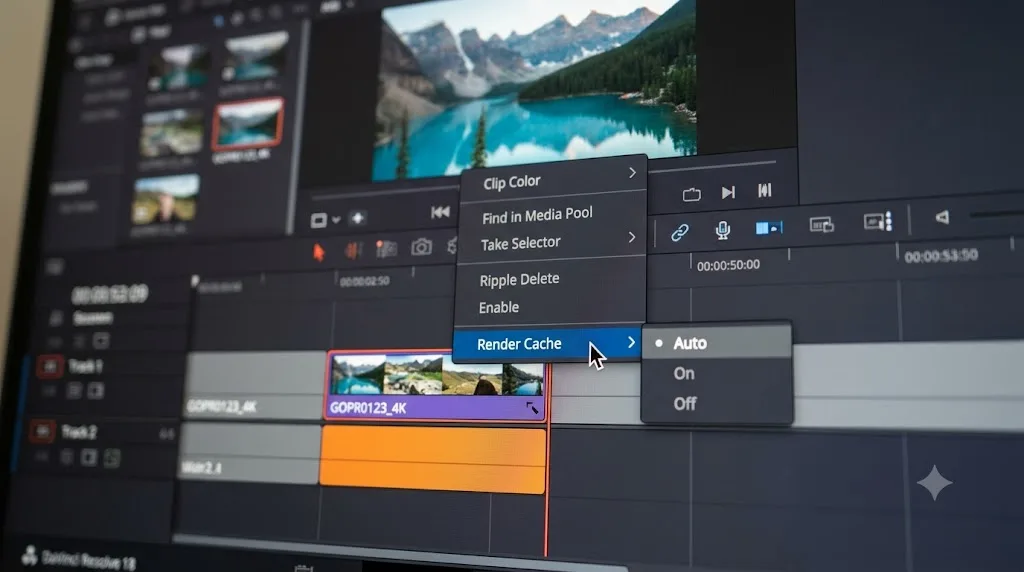Click the toolbar icon with three vertical dots

878,222
